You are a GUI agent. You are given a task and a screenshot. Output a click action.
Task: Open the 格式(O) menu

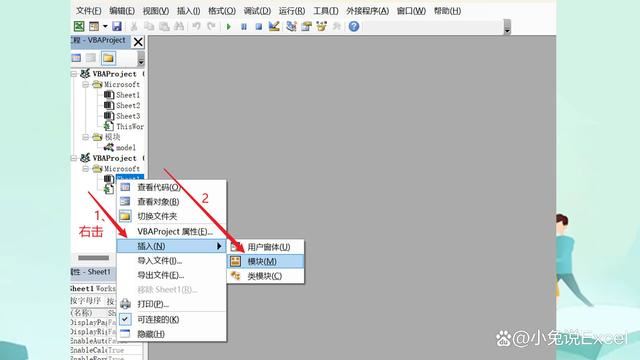[222, 11]
